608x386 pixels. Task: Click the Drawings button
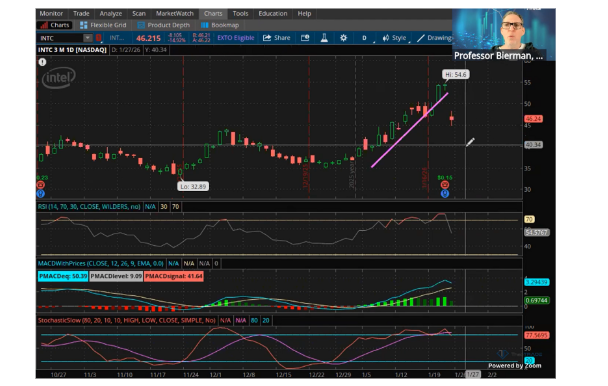(434, 38)
